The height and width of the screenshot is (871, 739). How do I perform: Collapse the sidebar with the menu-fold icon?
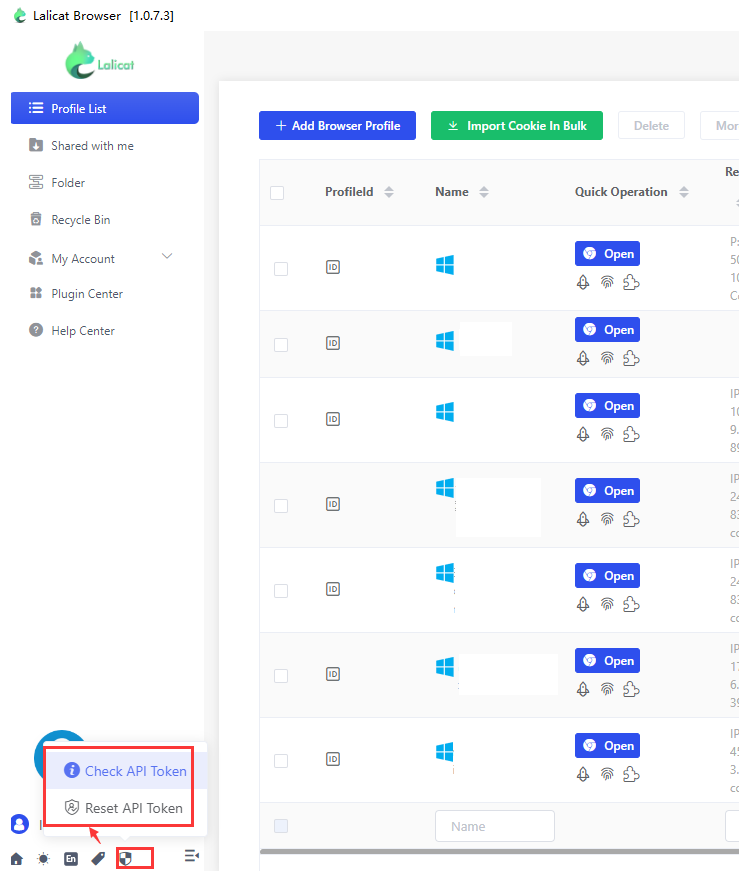click(192, 856)
